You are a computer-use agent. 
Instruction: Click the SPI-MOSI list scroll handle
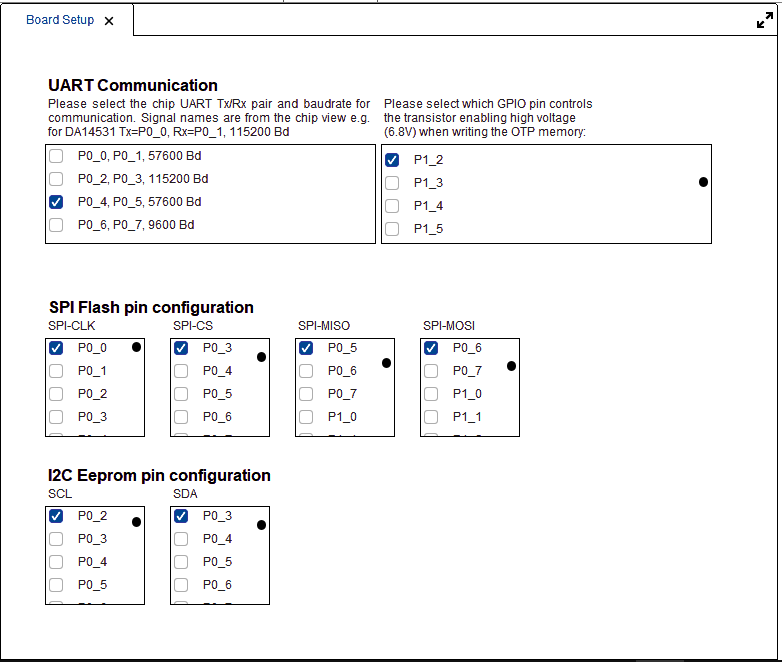coord(511,366)
